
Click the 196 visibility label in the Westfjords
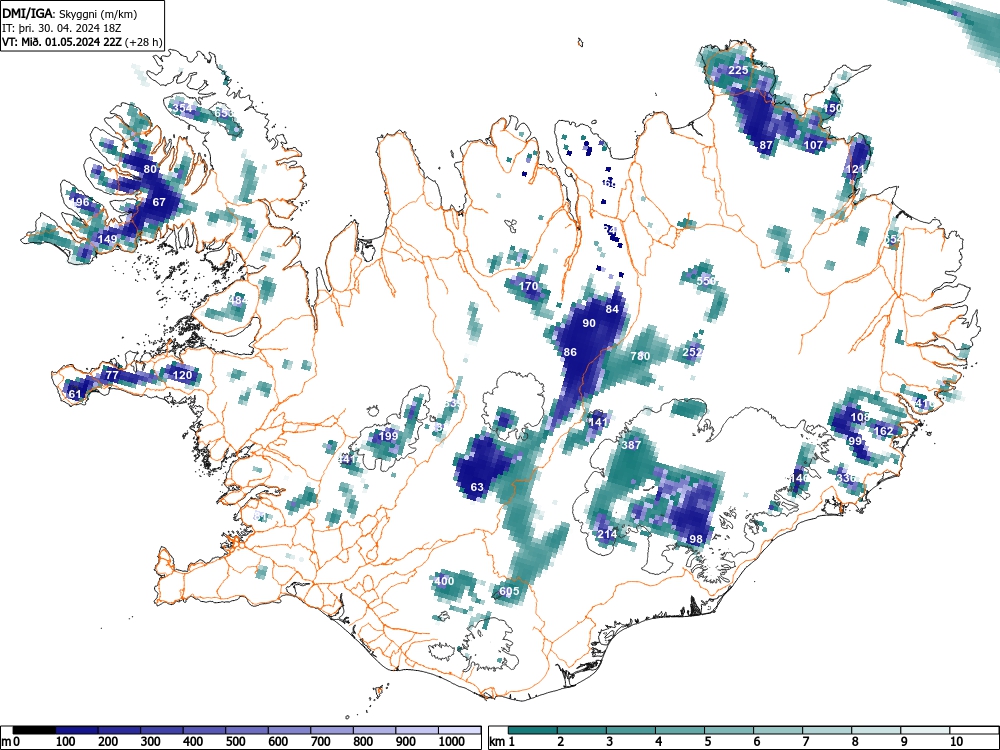coord(80,203)
